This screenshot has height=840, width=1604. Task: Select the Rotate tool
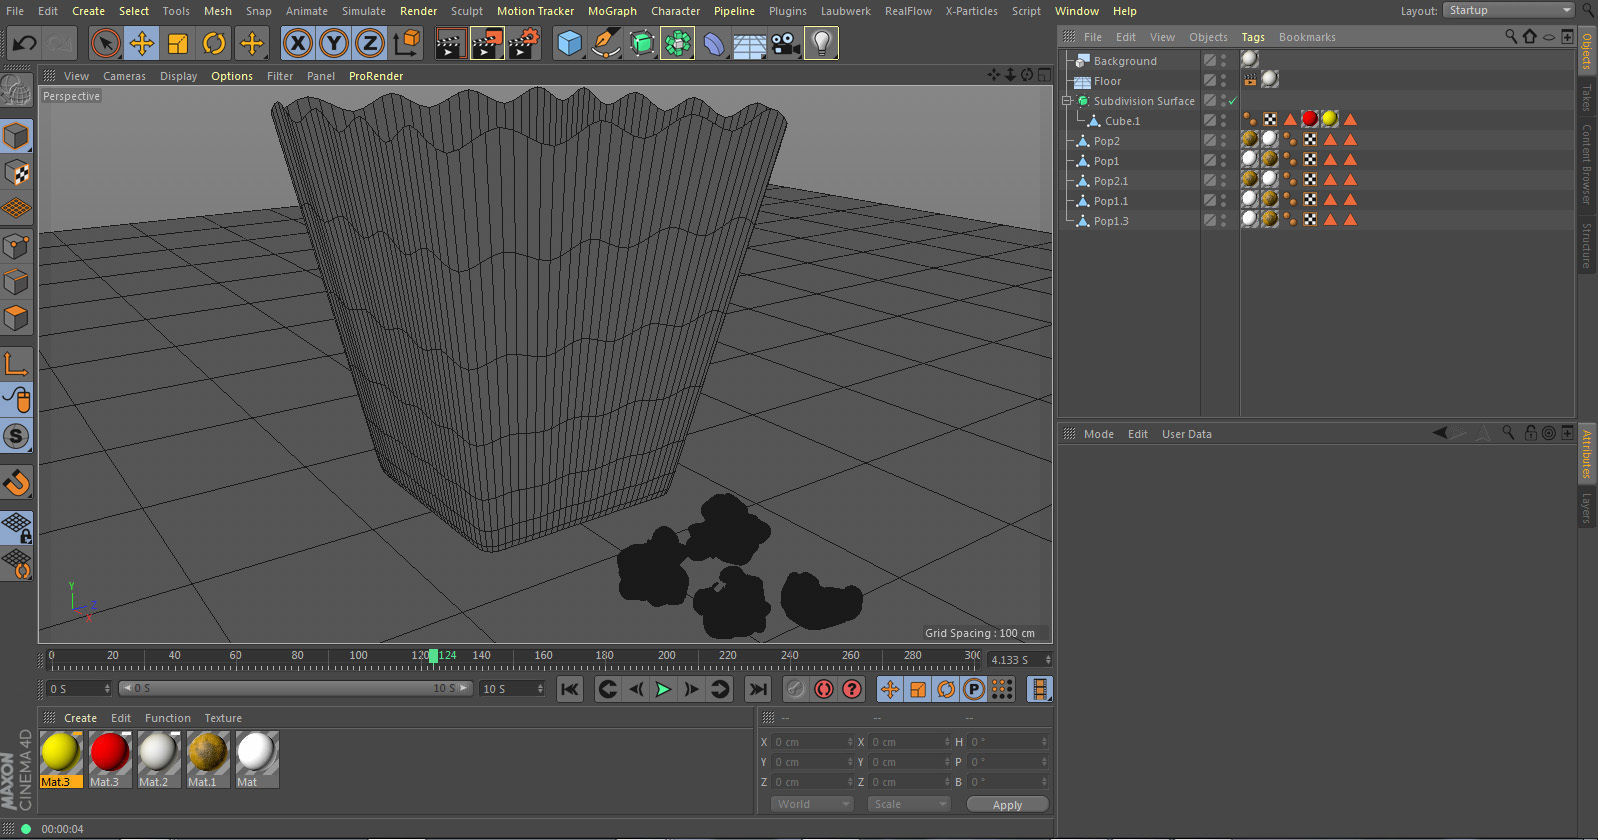pos(214,43)
